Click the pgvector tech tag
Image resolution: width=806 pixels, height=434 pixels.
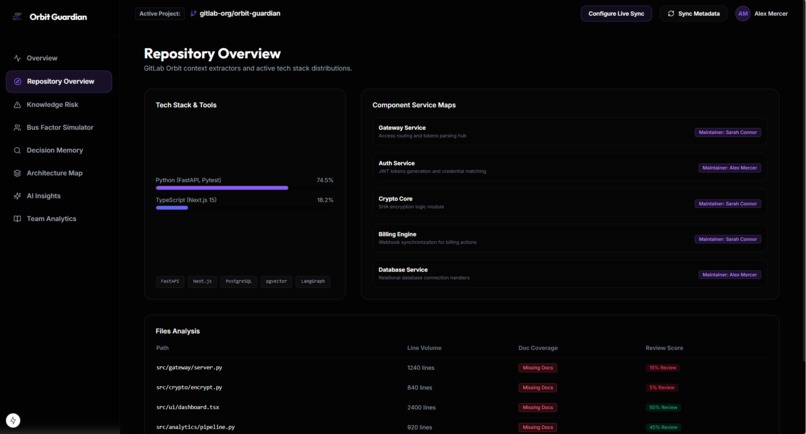(276, 281)
